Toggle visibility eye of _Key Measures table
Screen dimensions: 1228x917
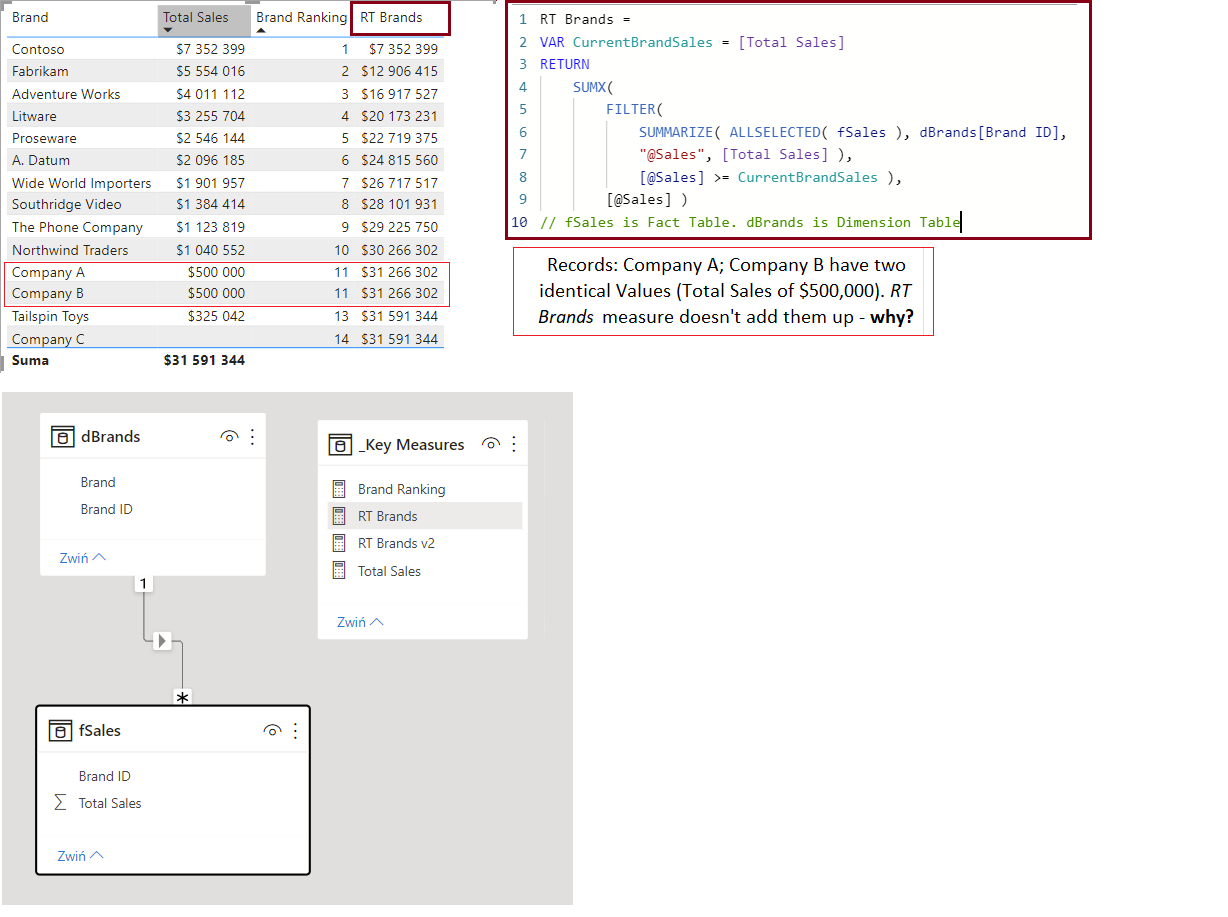pos(490,444)
